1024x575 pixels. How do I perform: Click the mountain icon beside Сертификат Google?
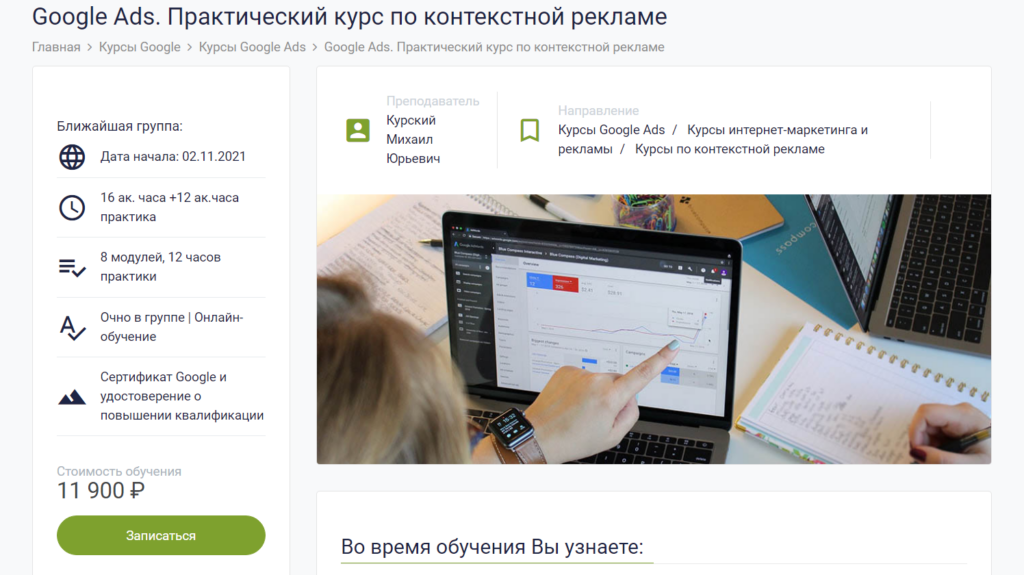point(72,397)
